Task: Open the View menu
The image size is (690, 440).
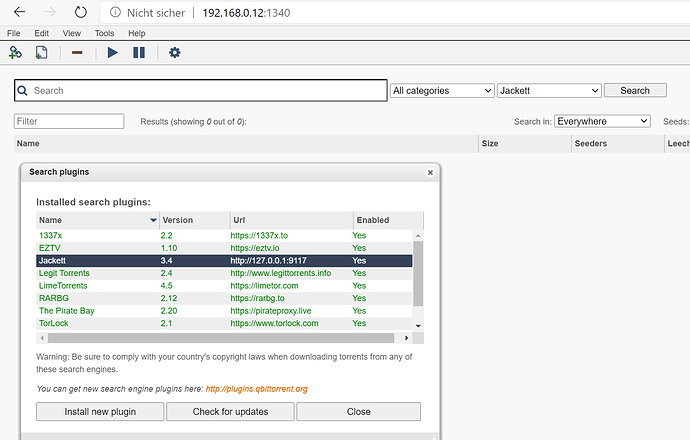Action: click(x=72, y=33)
